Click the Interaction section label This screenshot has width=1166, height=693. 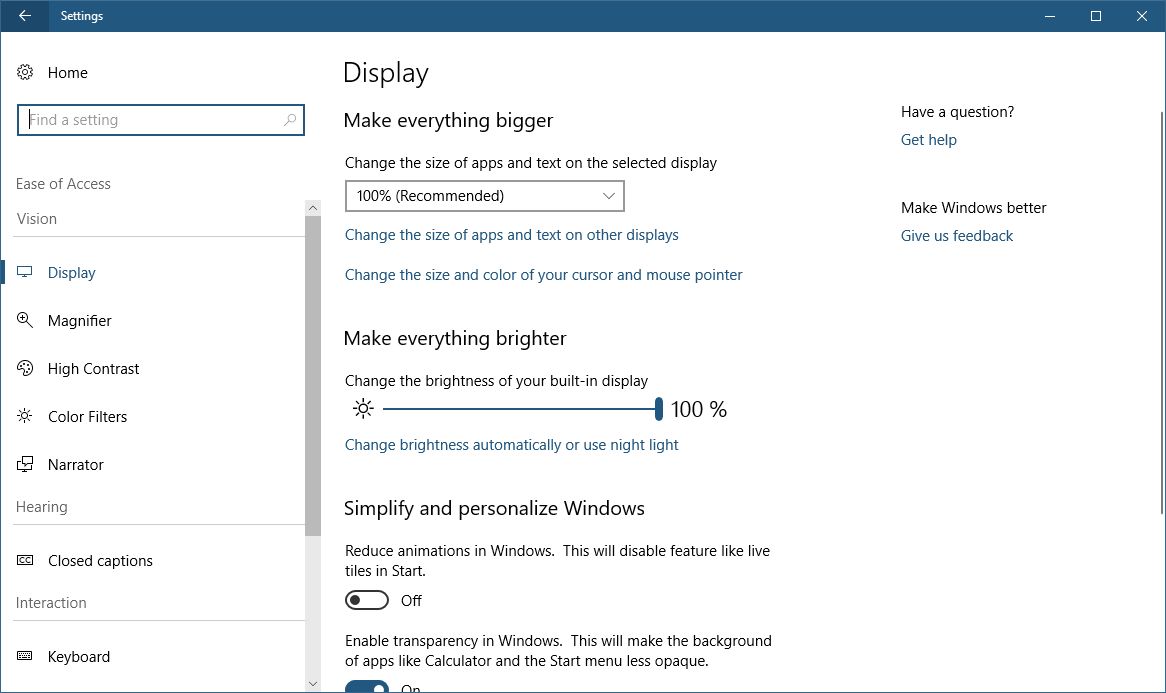[x=51, y=602]
